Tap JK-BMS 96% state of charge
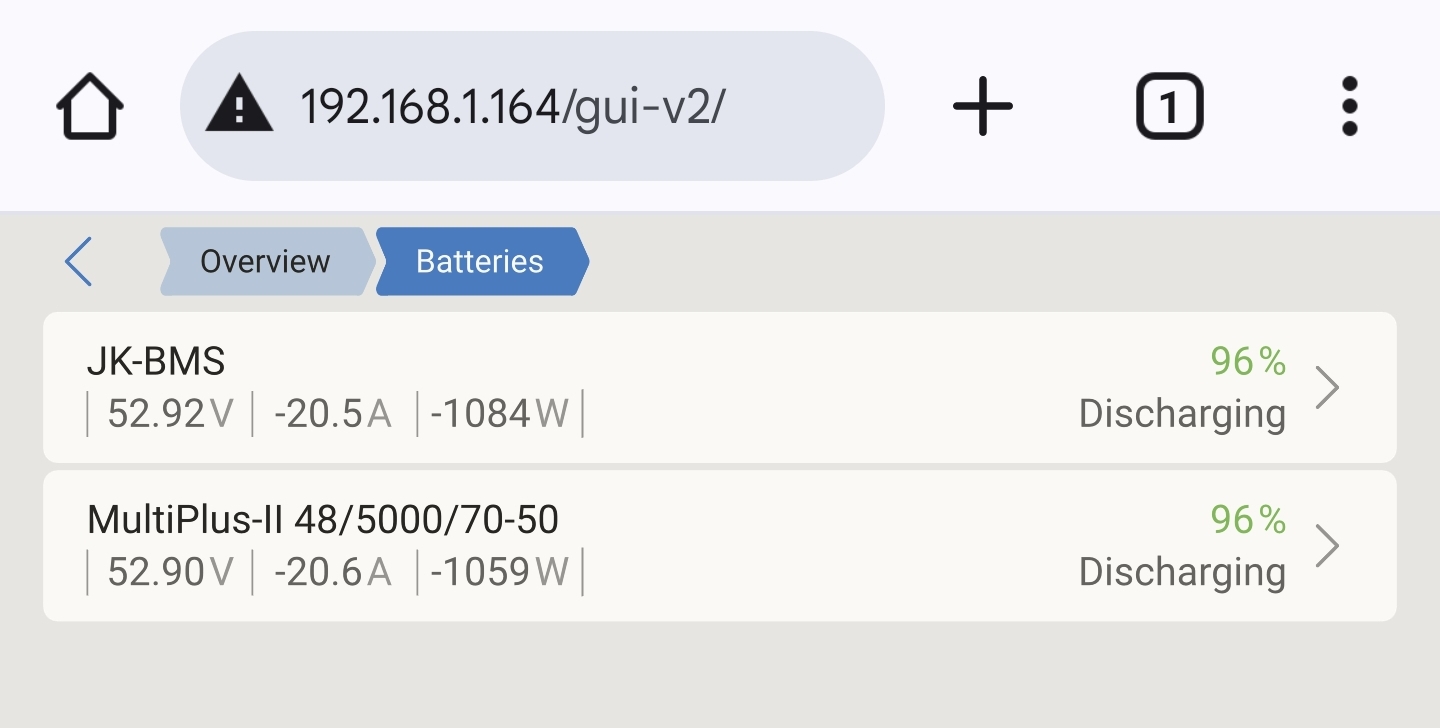The image size is (1440, 728). coord(1248,361)
